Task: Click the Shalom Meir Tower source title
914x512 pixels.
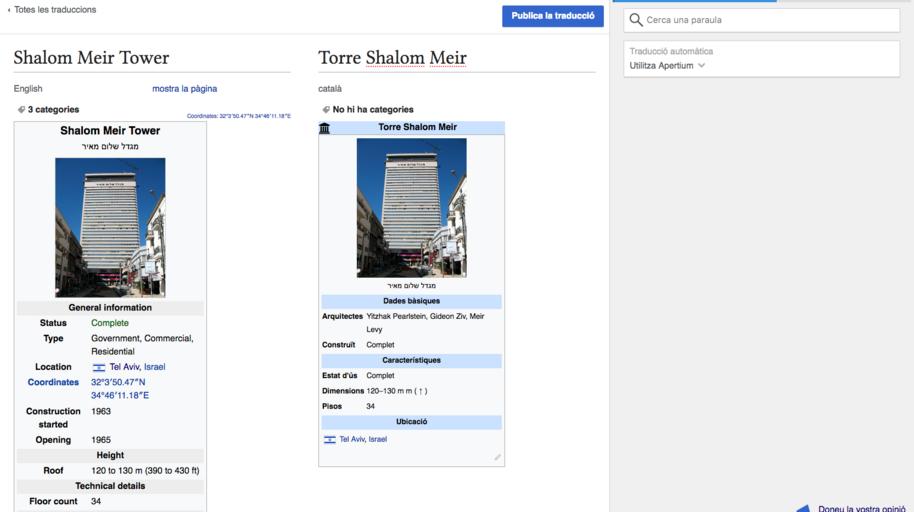Action: point(91,58)
